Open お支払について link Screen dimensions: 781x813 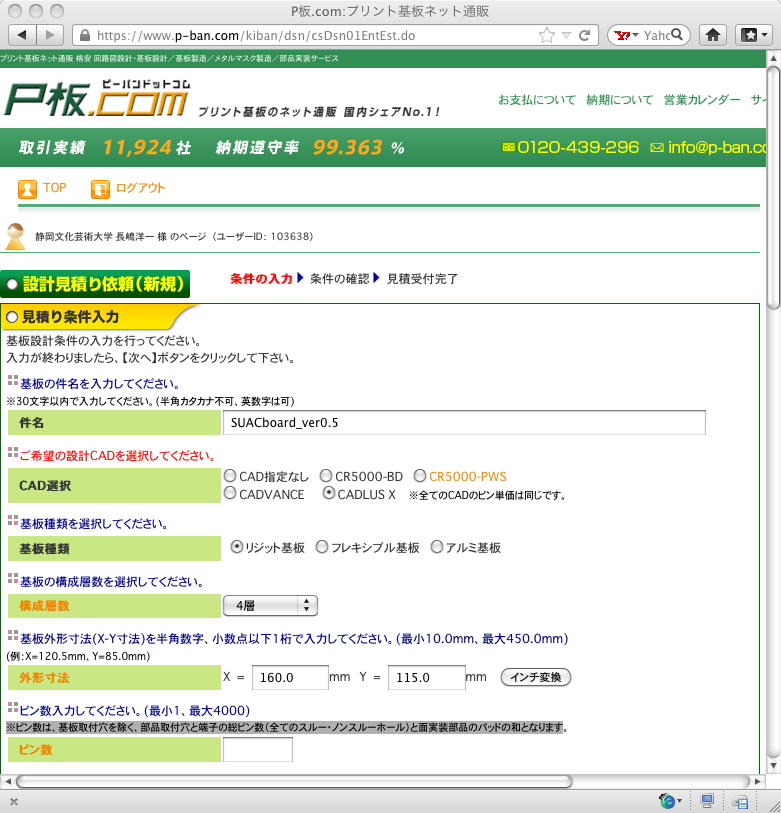pos(537,100)
